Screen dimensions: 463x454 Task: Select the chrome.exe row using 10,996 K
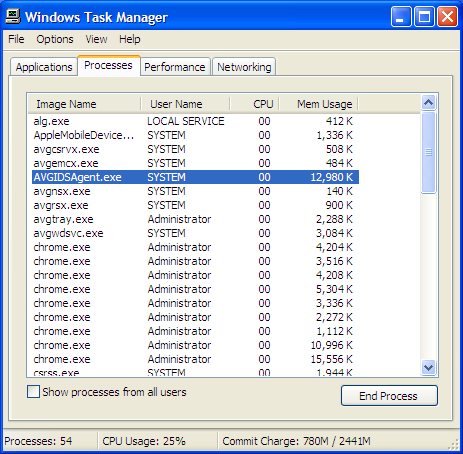(195, 345)
